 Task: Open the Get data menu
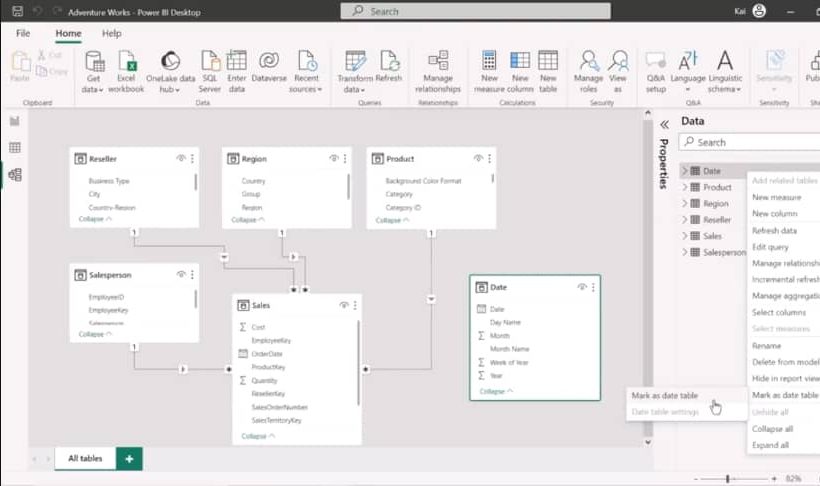tap(94, 72)
